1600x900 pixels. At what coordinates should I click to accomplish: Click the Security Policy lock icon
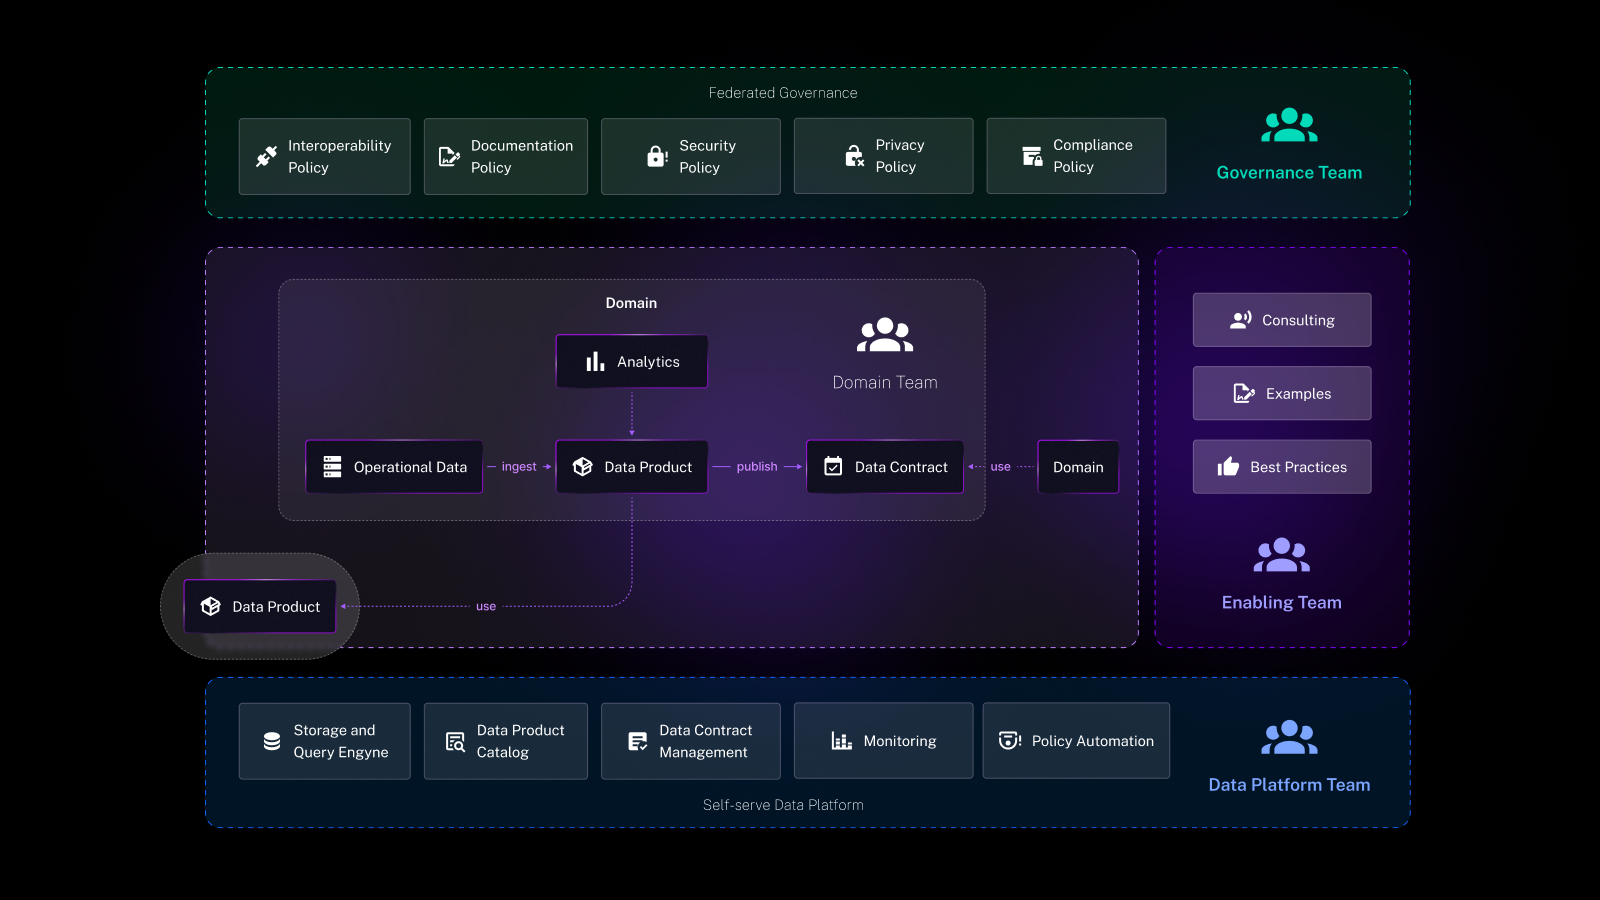point(657,156)
